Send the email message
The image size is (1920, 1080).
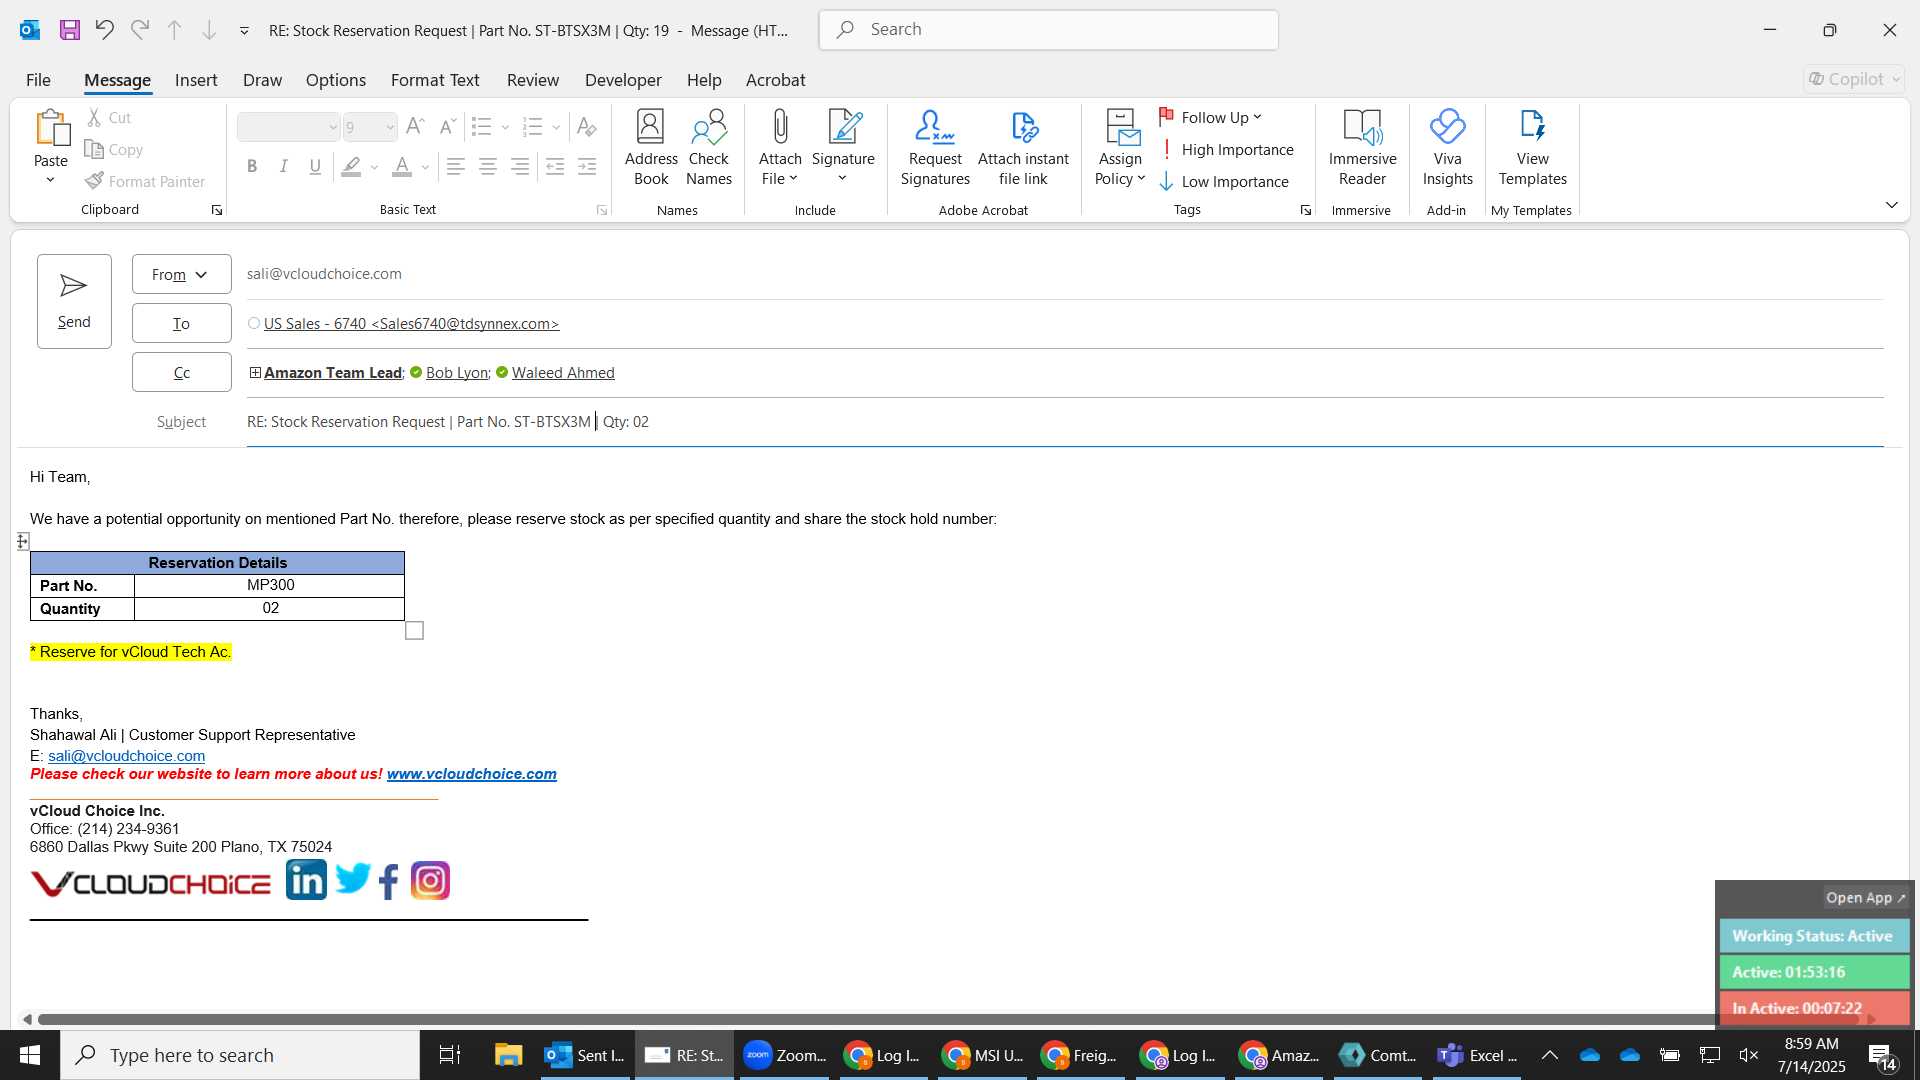[x=74, y=301]
